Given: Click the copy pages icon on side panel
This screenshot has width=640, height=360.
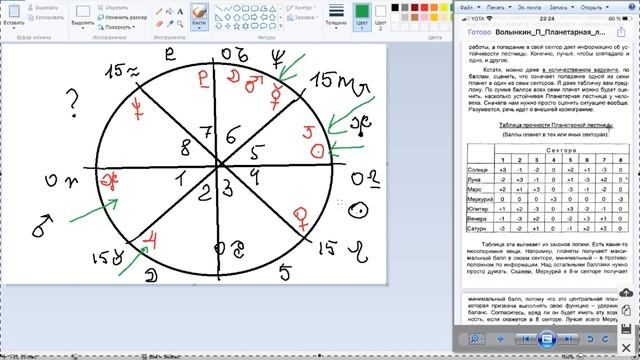Looking at the screenshot, I should pos(626,311).
